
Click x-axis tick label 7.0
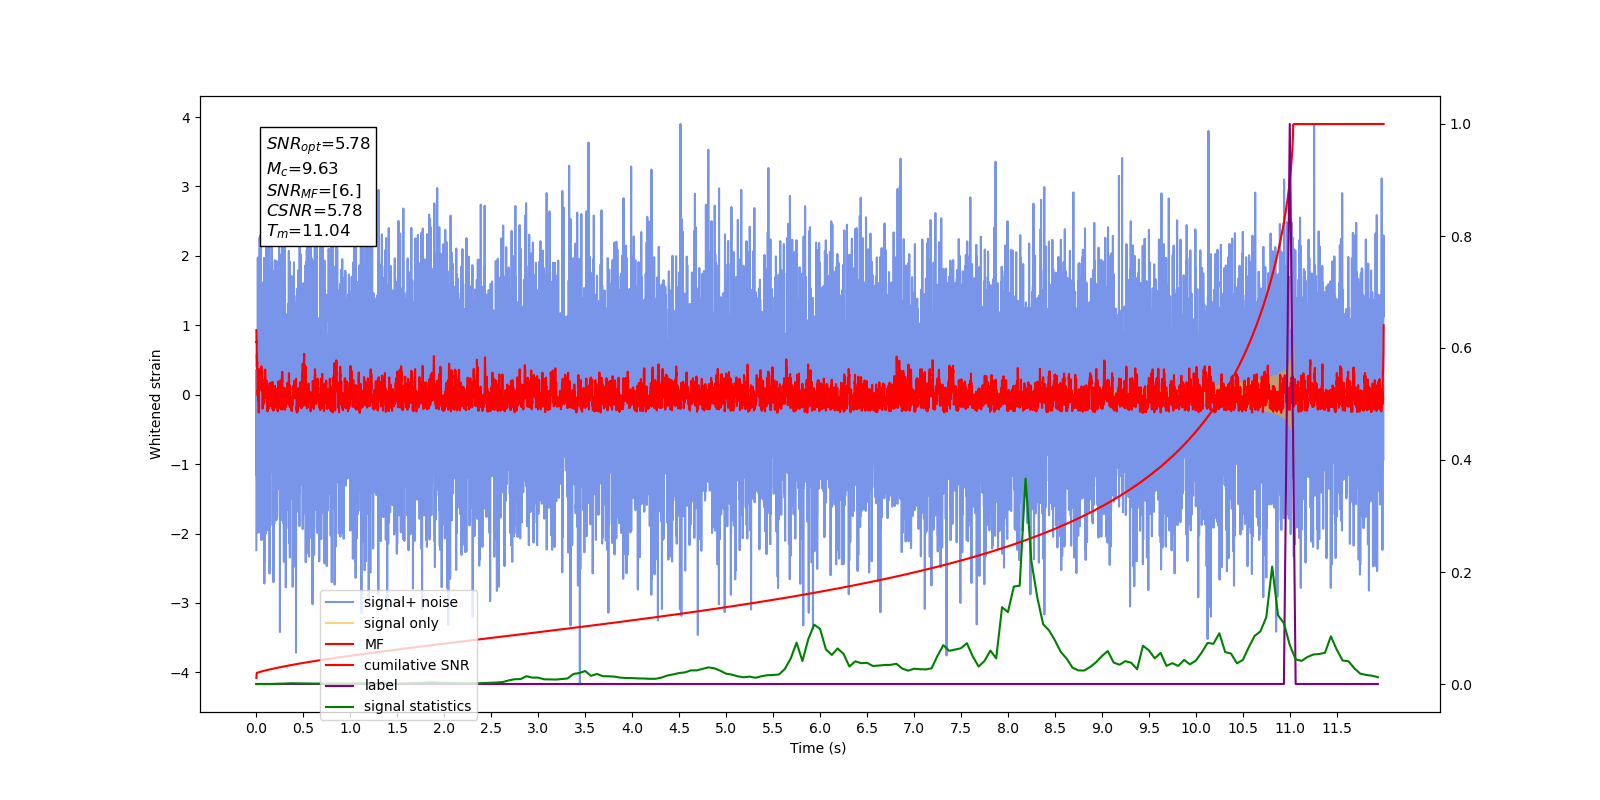914,728
